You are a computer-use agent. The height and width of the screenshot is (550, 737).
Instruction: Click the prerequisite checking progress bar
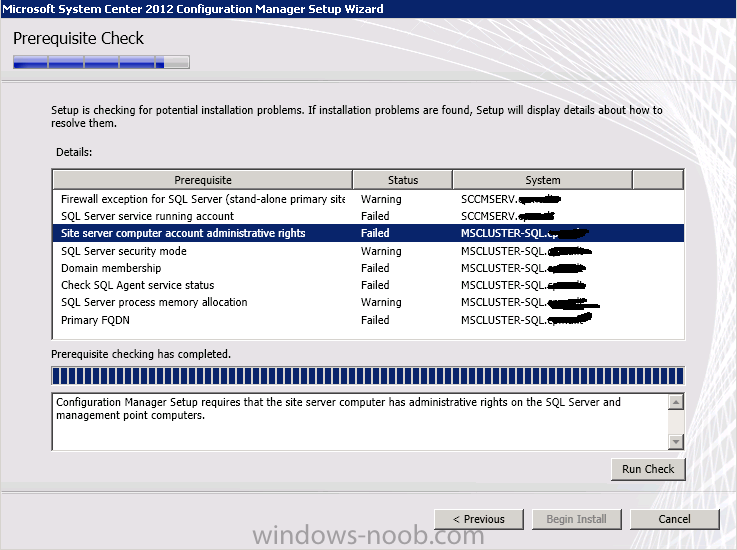(367, 376)
